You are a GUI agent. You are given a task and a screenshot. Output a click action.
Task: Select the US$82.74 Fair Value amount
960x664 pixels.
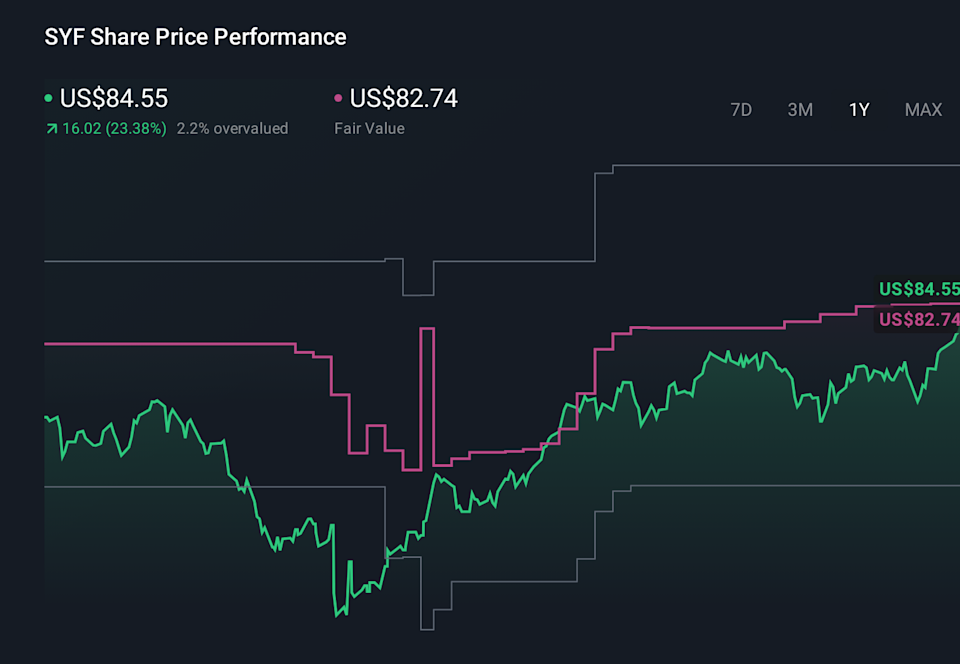pyautogui.click(x=403, y=98)
